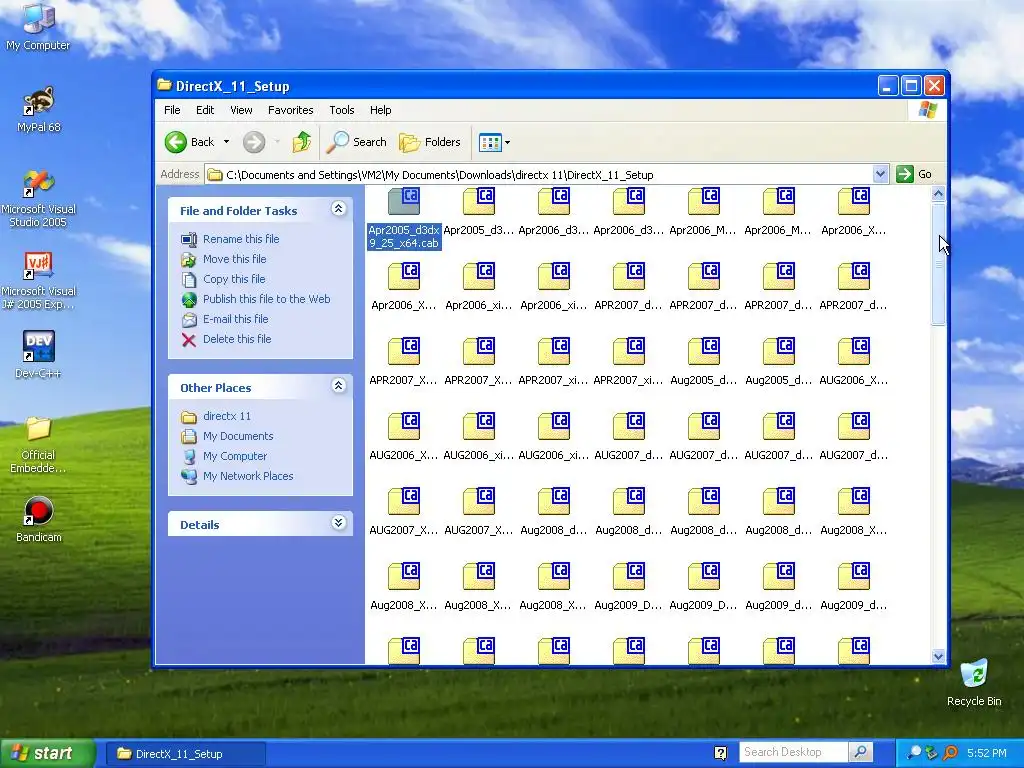1024x768 pixels.
Task: Select the Apr2005_d3dx9_25_x64.cab file icon
Action: [404, 201]
